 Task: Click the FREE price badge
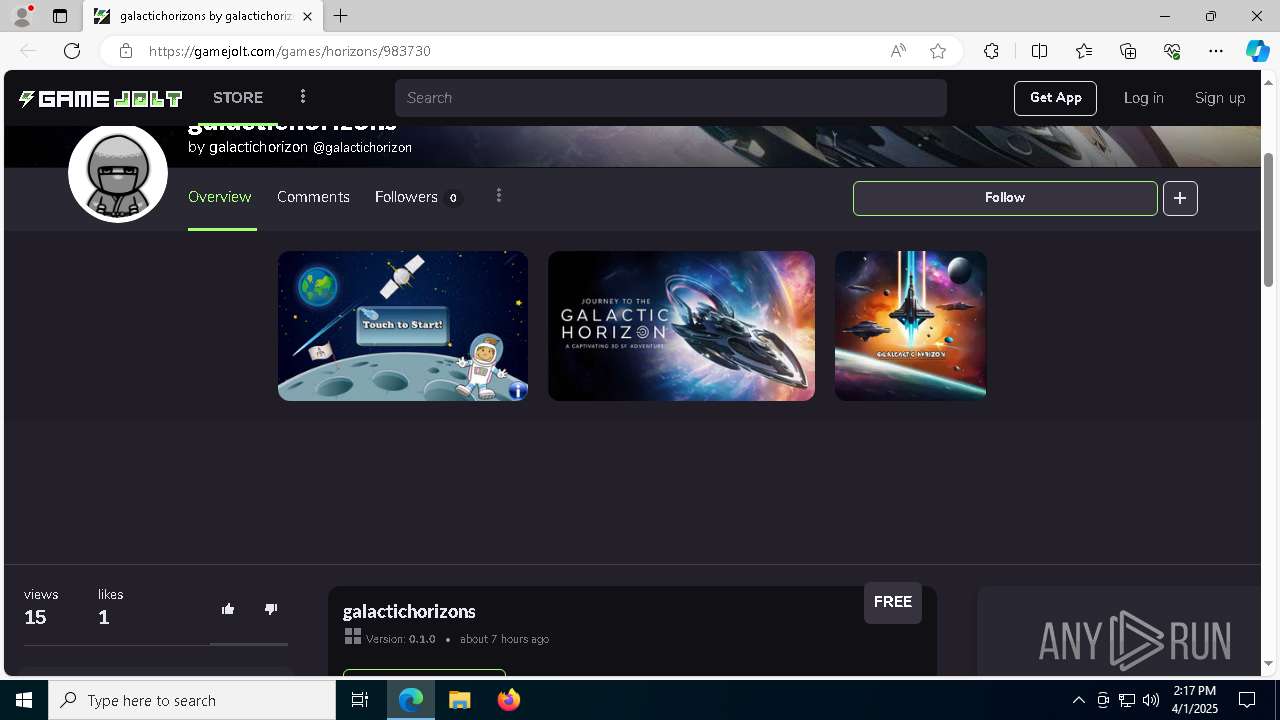(x=893, y=602)
